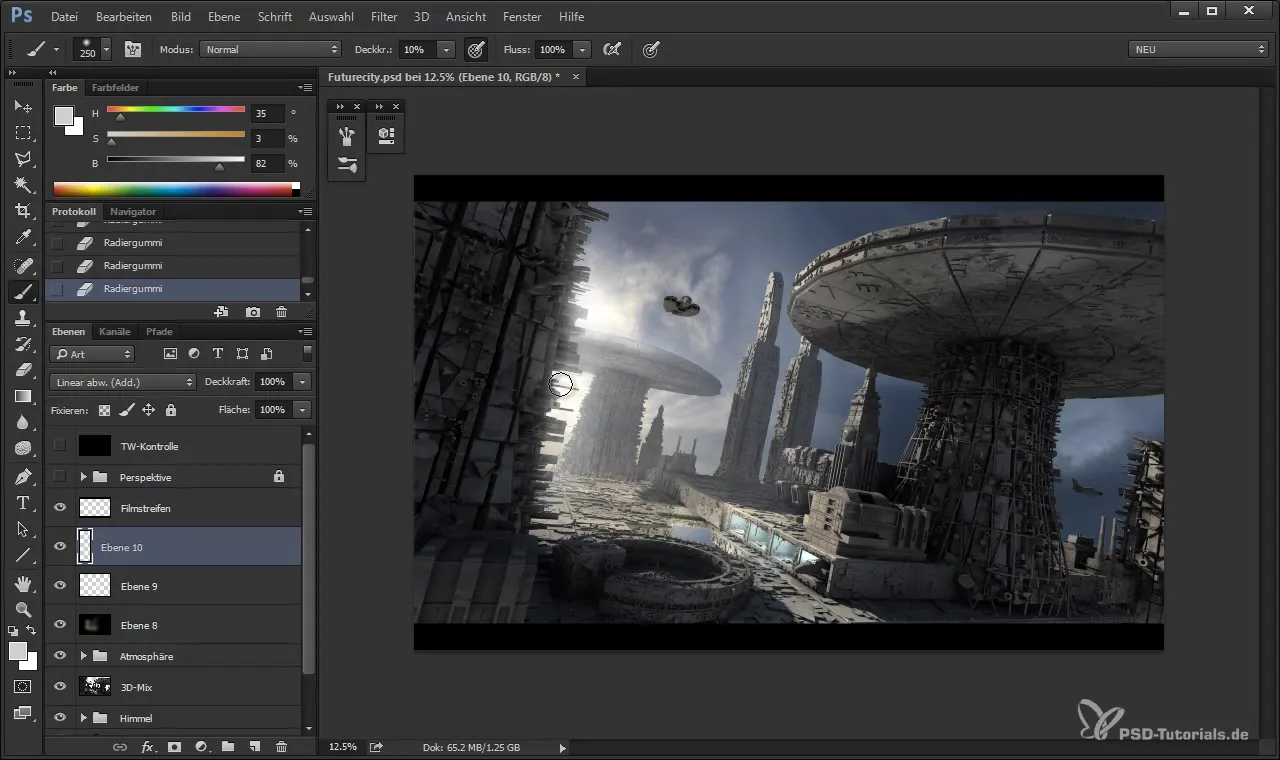This screenshot has width=1280, height=760.
Task: Open the layer Fläche dropdown arrow
Action: [x=303, y=410]
